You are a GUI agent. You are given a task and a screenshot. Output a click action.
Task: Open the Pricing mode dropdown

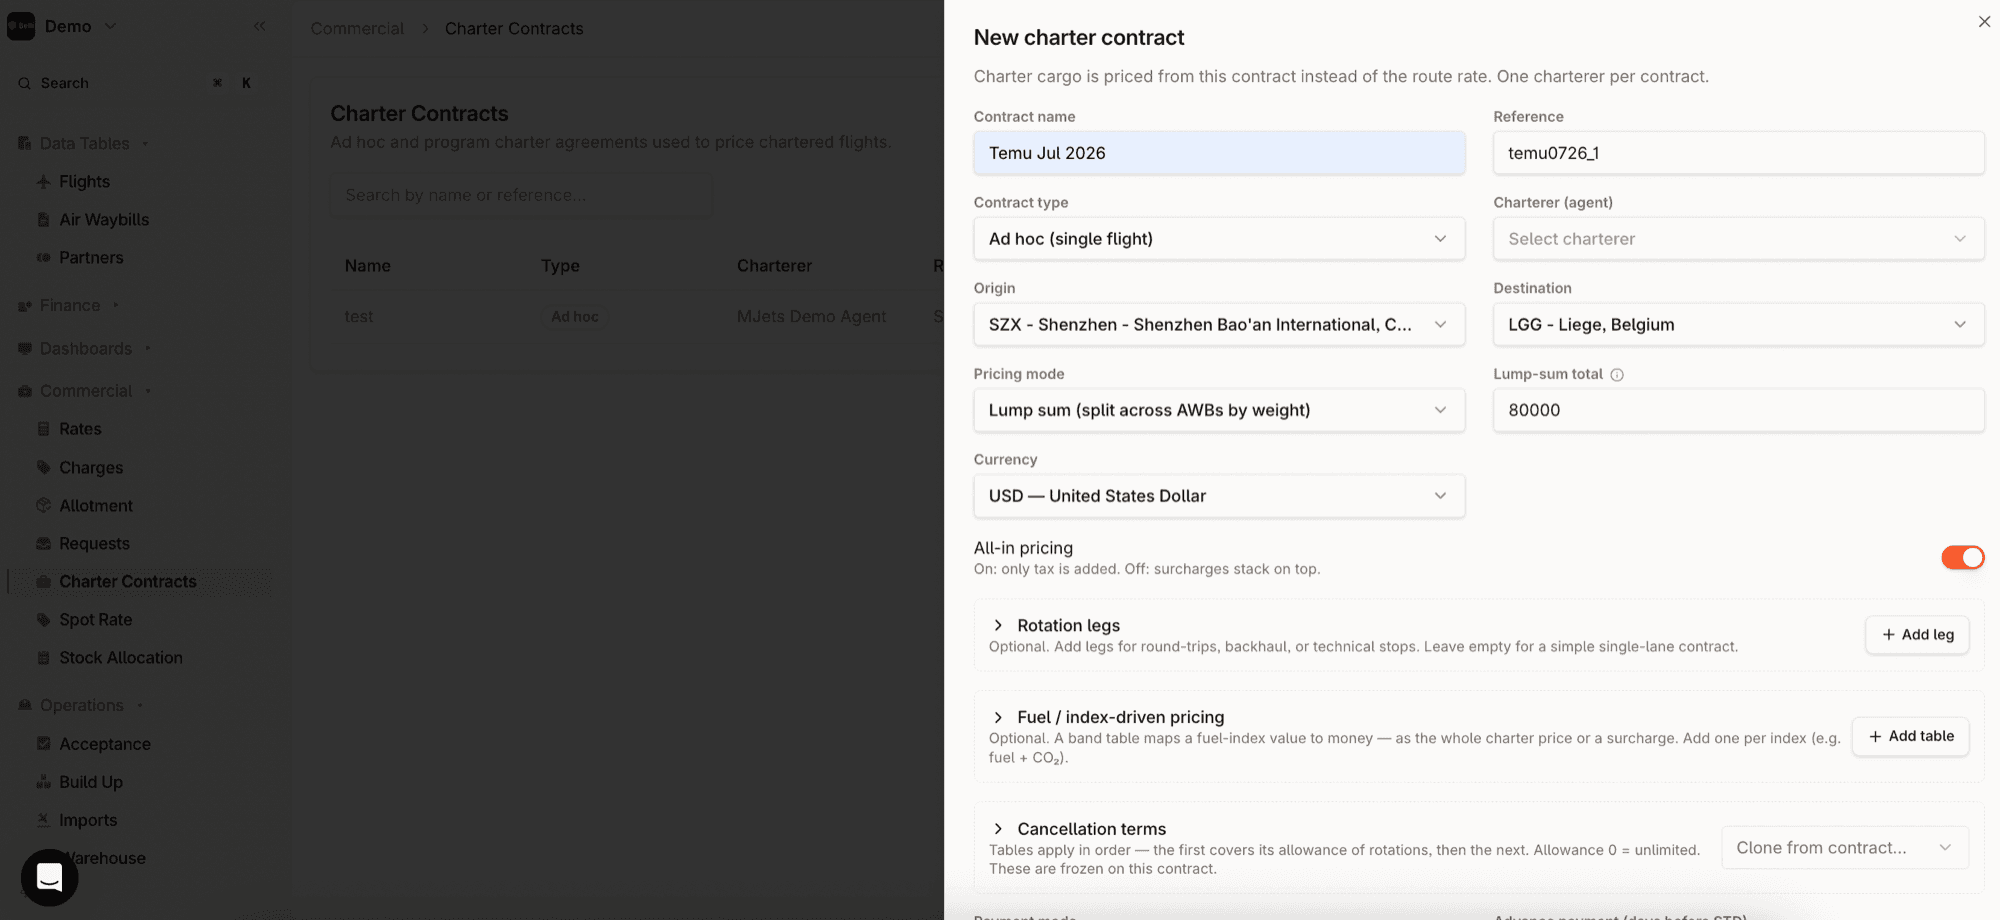(x=1219, y=410)
